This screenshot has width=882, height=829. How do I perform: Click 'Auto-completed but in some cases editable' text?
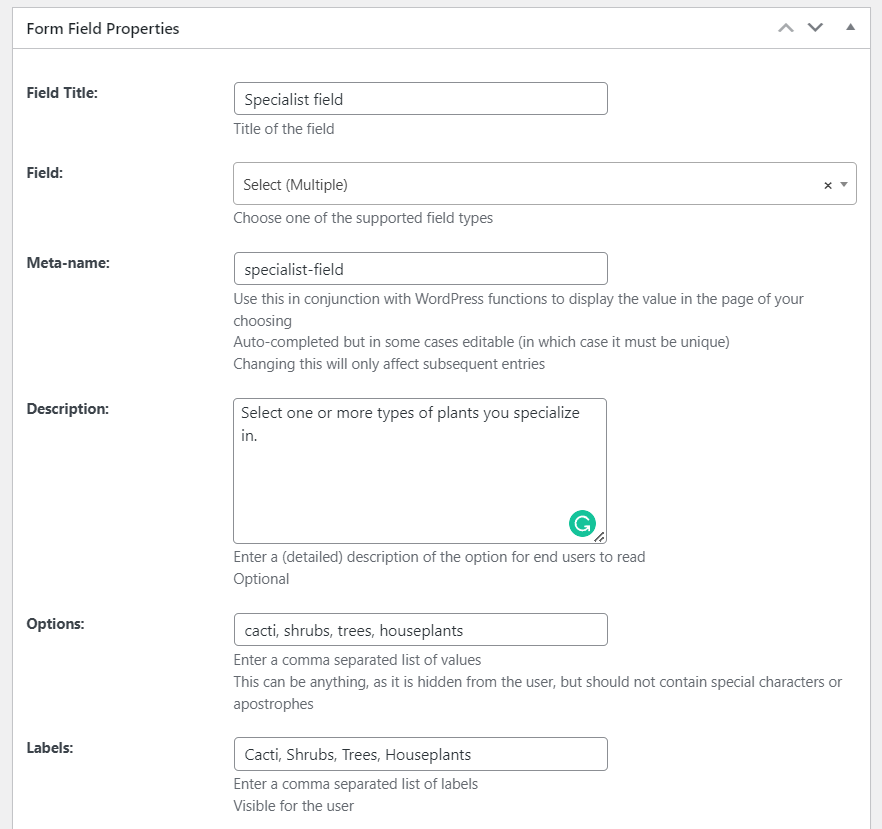[x=481, y=342]
